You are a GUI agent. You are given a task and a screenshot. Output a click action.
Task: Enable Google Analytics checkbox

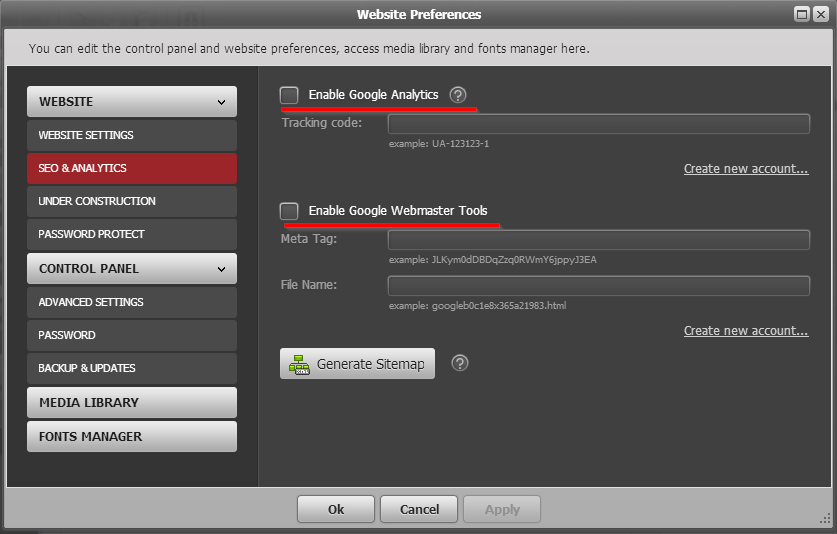[x=289, y=95]
